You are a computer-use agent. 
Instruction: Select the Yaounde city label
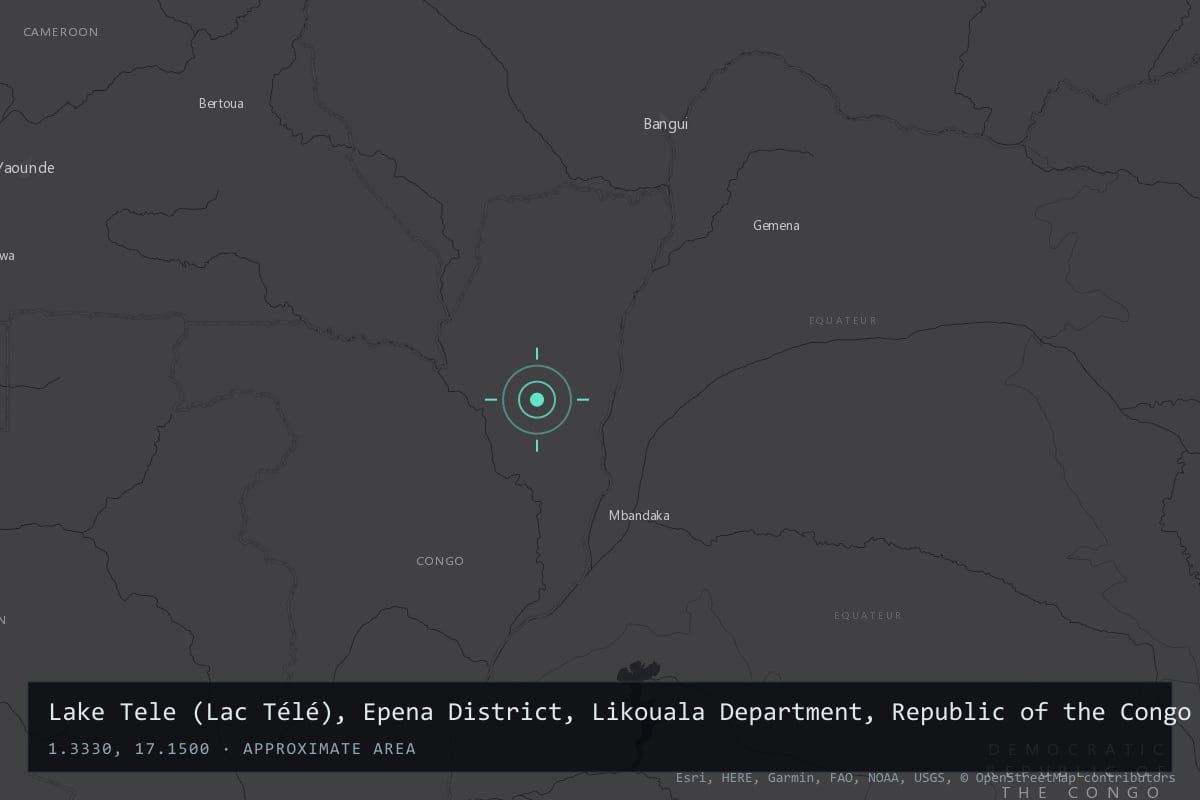pos(26,168)
